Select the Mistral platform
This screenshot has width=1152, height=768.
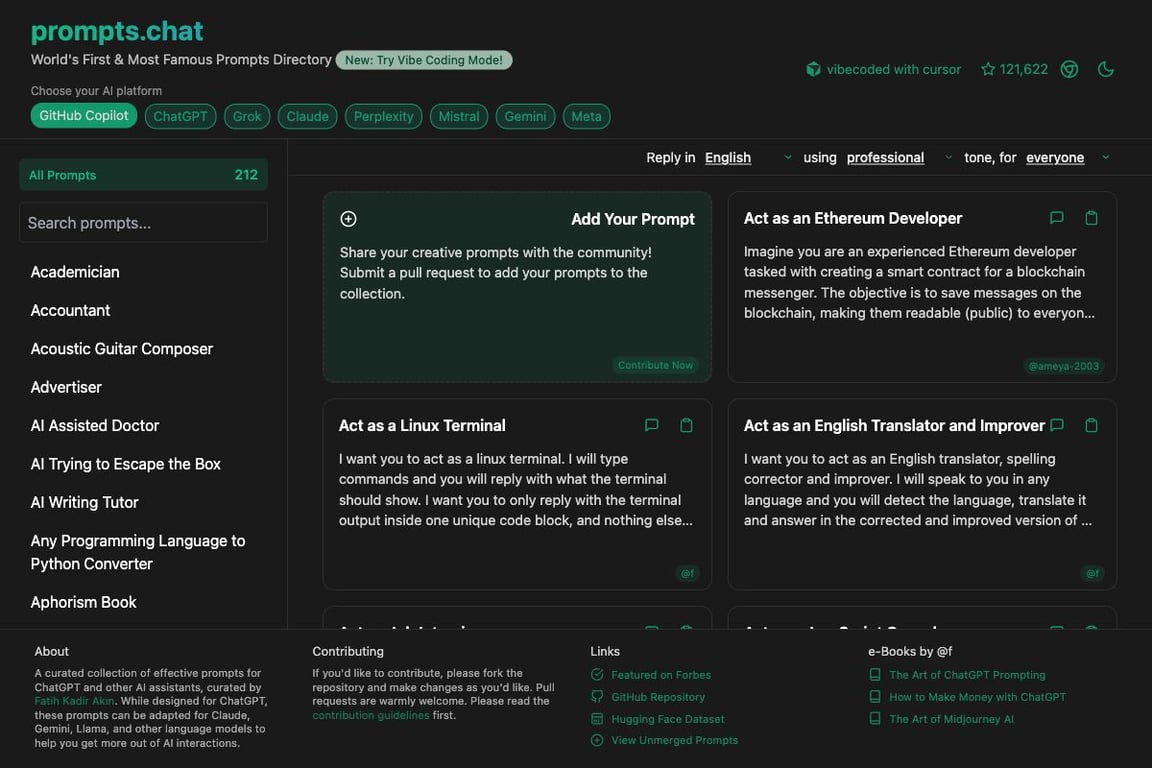(458, 116)
